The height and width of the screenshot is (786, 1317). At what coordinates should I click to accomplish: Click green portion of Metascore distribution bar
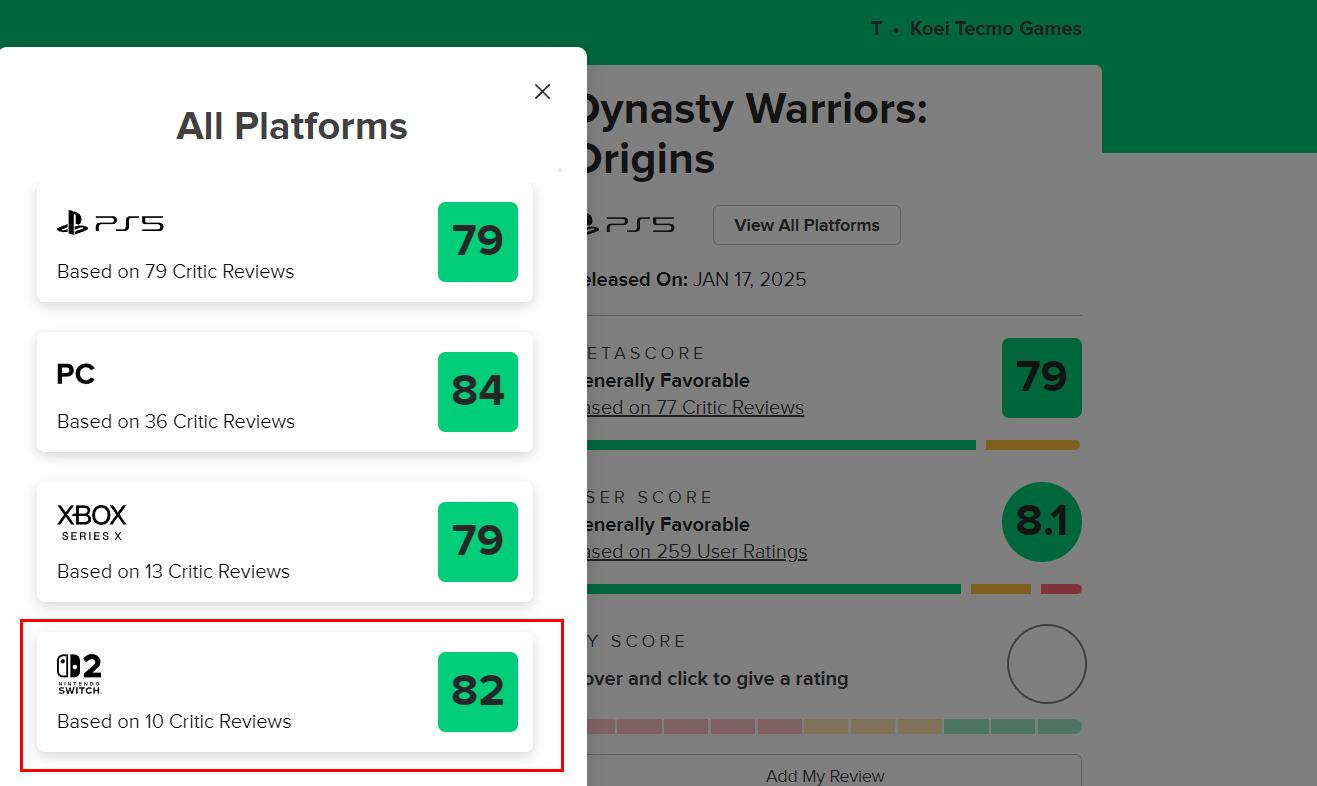780,445
